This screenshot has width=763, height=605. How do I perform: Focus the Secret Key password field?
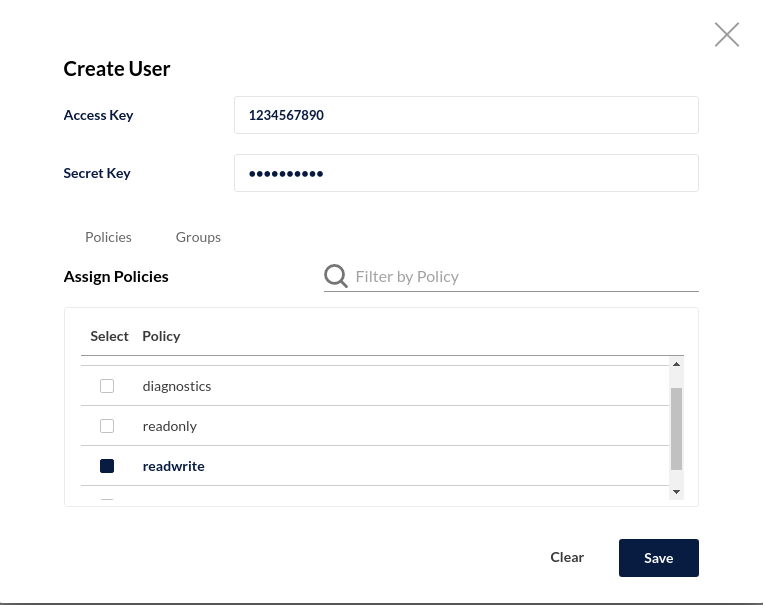point(466,173)
